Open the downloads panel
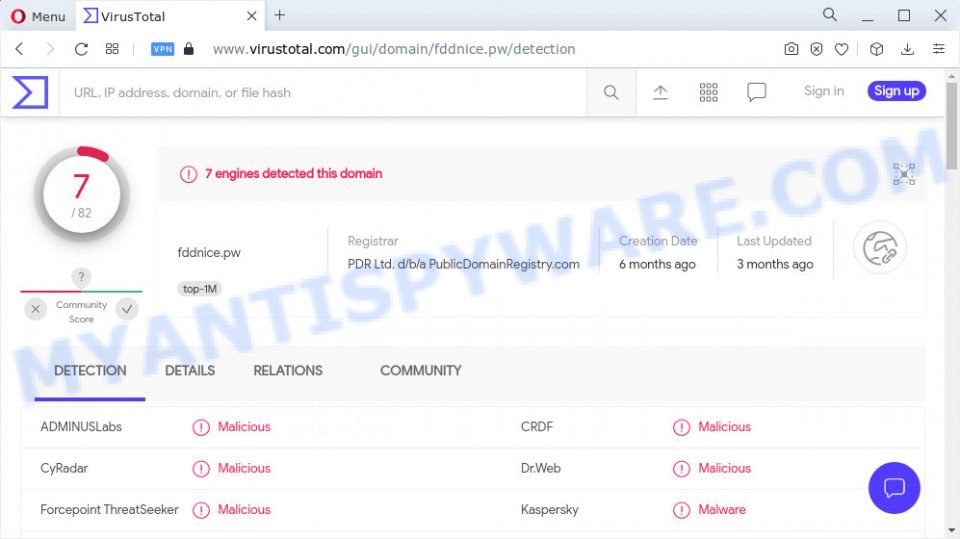This screenshot has width=960, height=539. pyautogui.click(x=907, y=49)
